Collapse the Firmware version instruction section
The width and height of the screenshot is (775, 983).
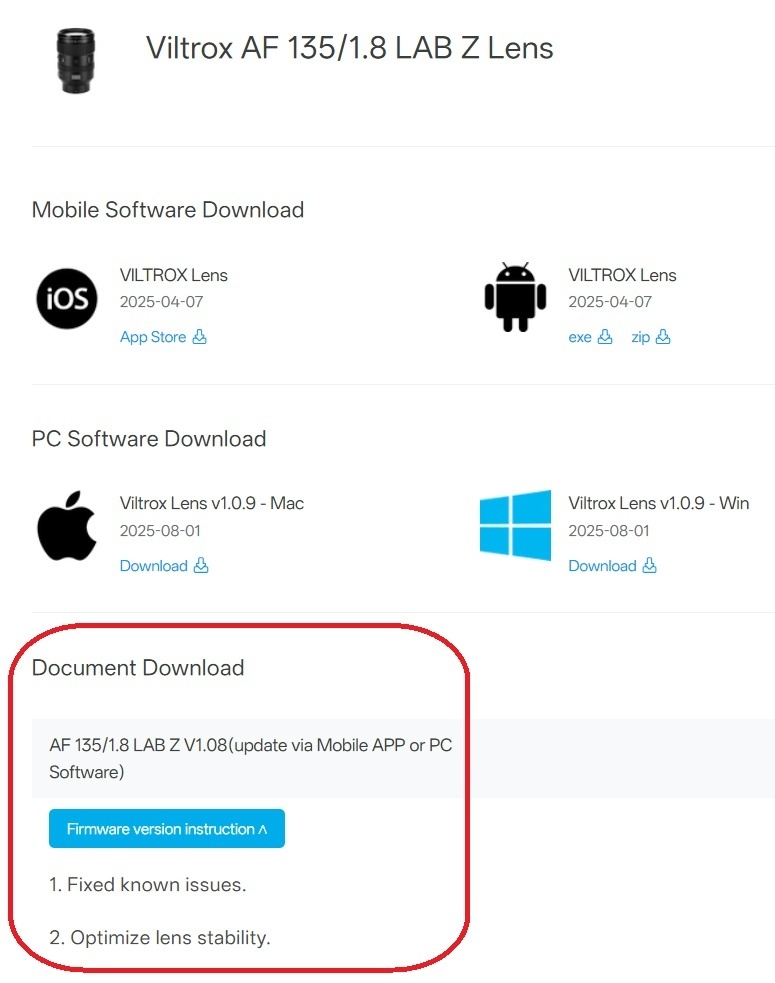click(x=167, y=829)
